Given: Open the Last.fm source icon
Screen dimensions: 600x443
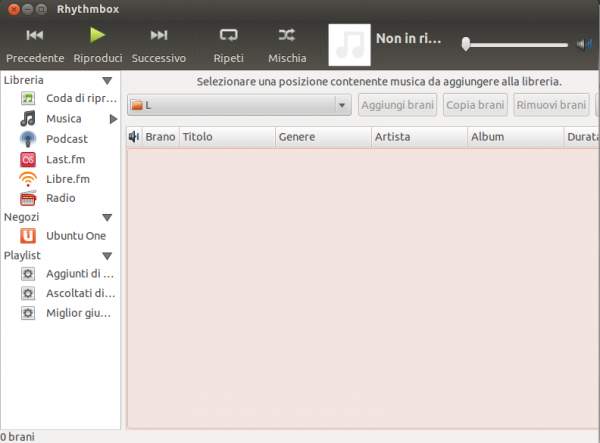Looking at the screenshot, I should click(x=28, y=160).
